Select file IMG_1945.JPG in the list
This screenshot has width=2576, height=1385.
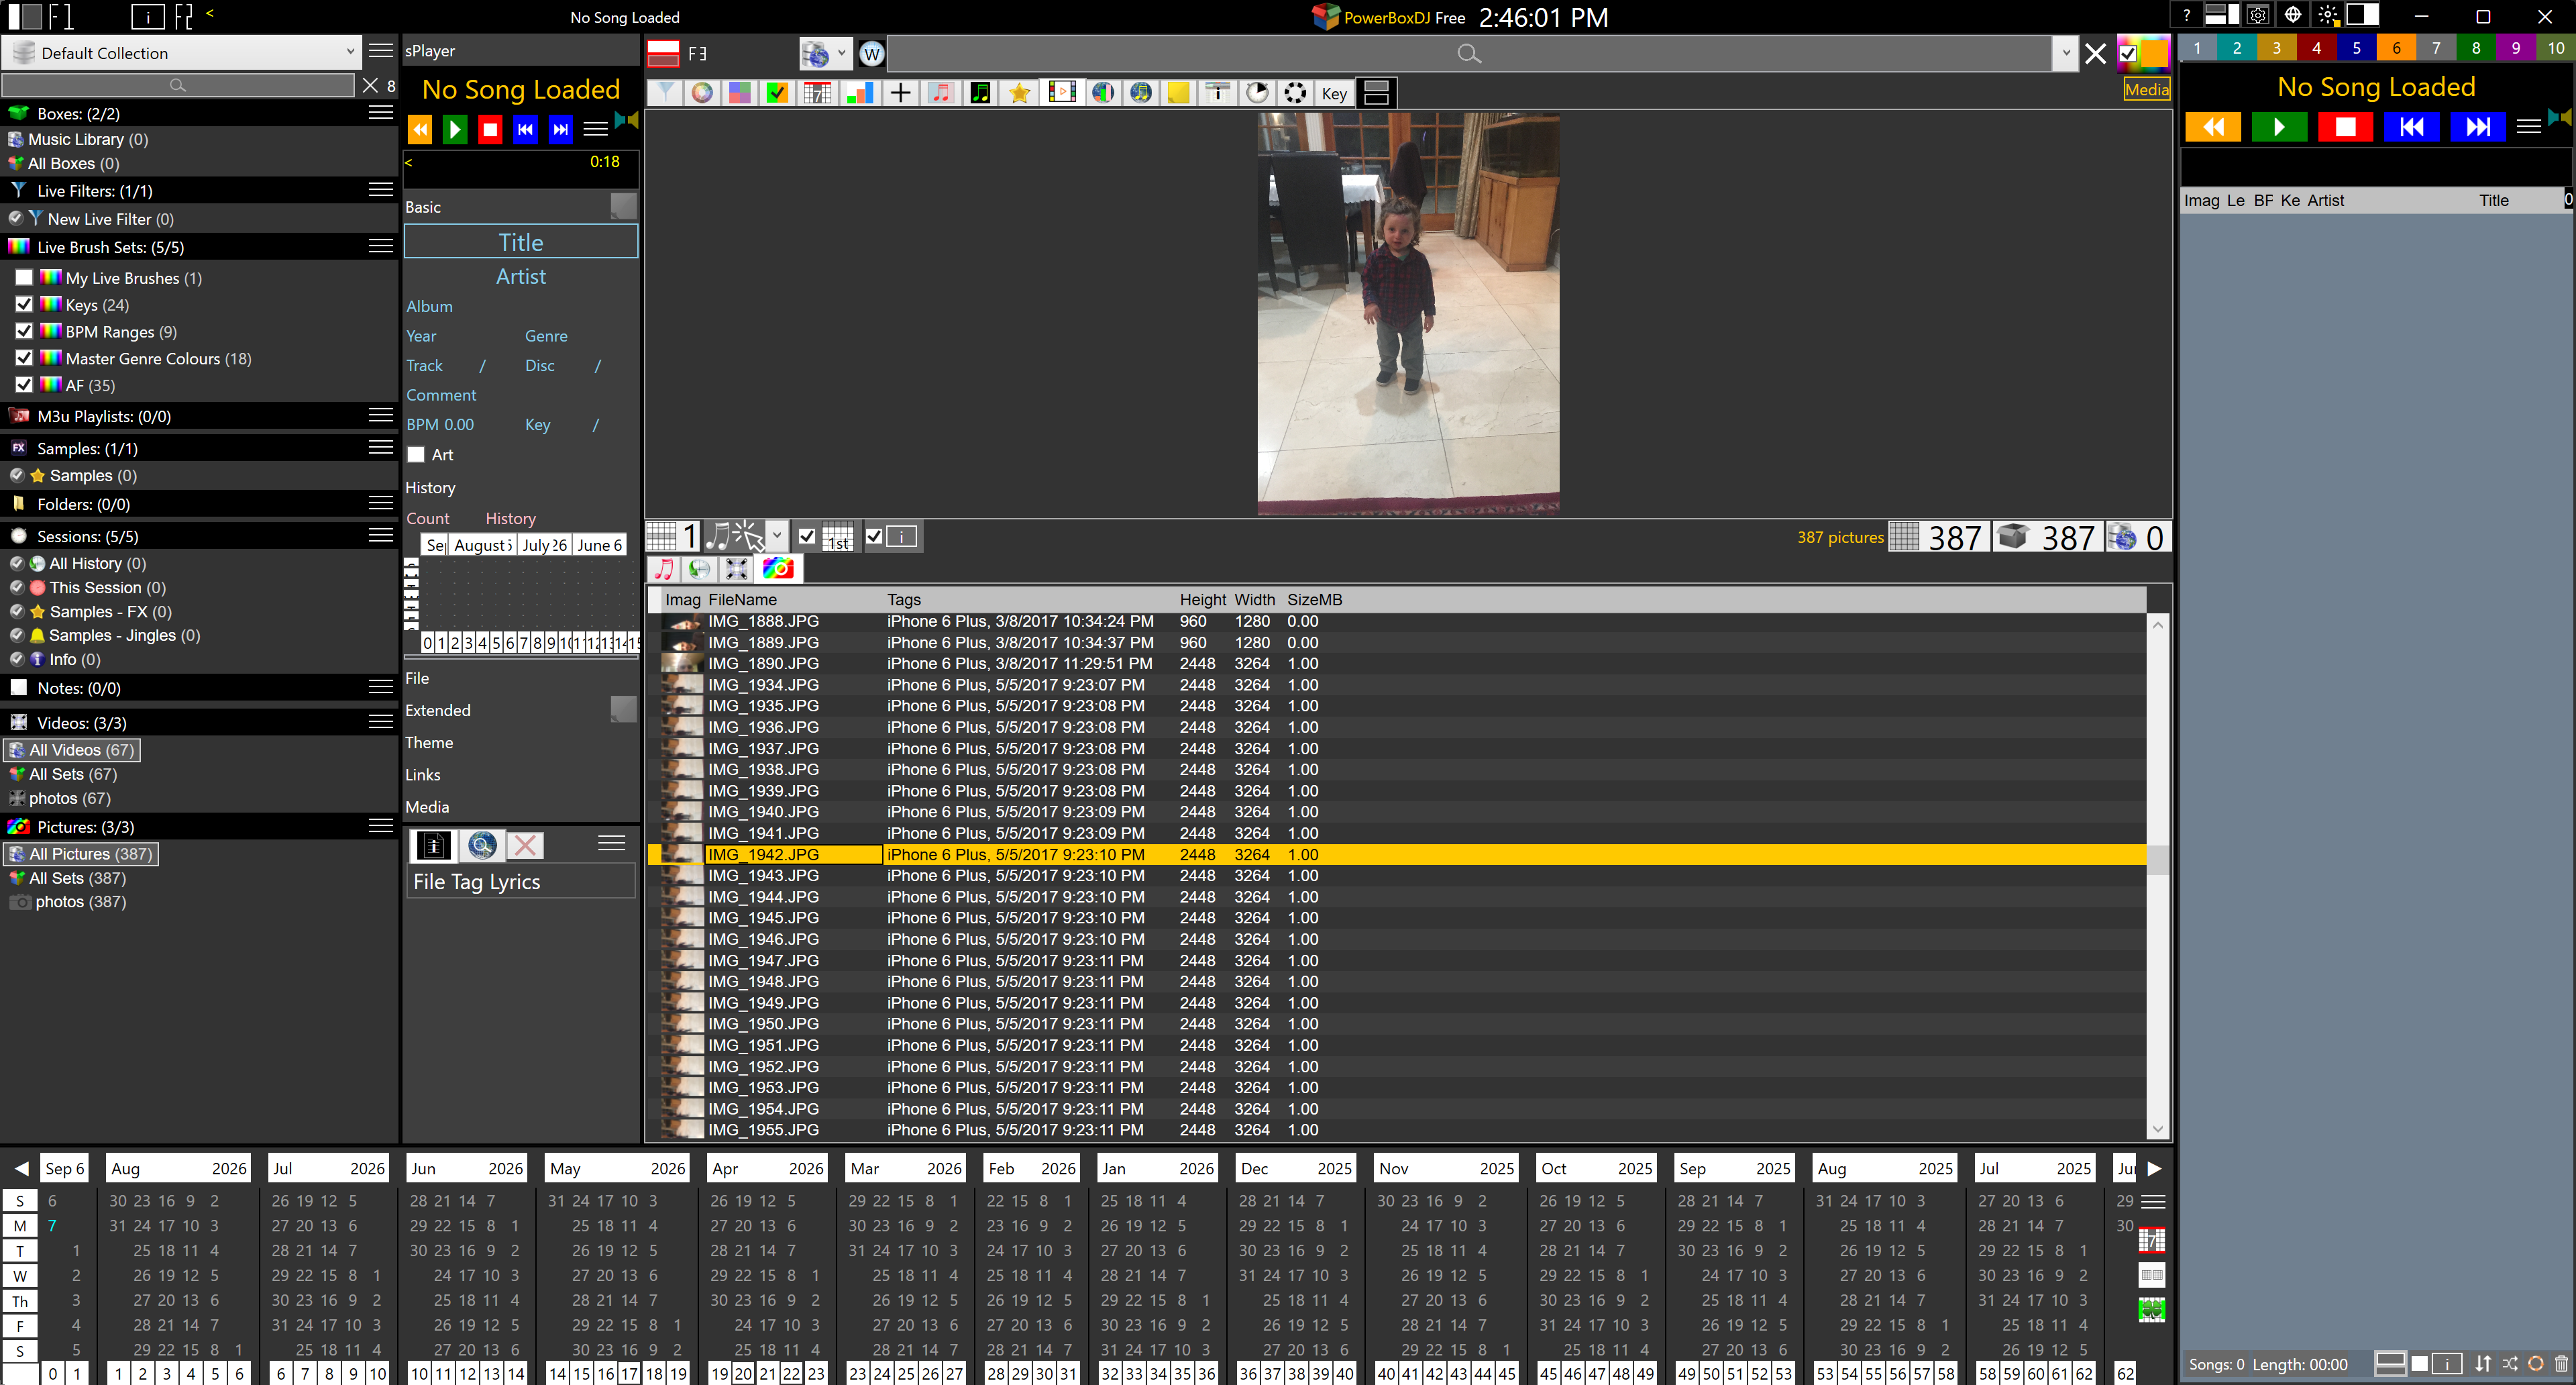[x=1396, y=918]
